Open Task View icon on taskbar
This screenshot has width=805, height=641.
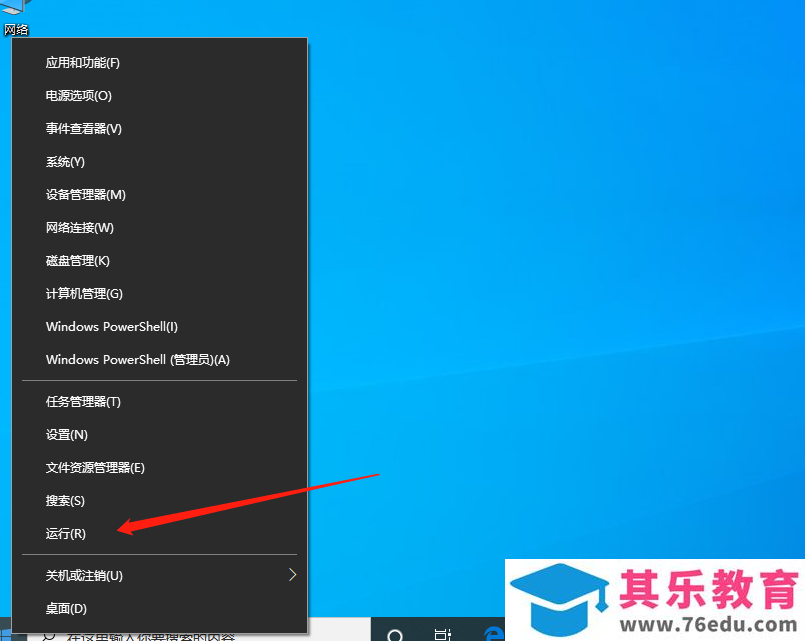pyautogui.click(x=443, y=635)
